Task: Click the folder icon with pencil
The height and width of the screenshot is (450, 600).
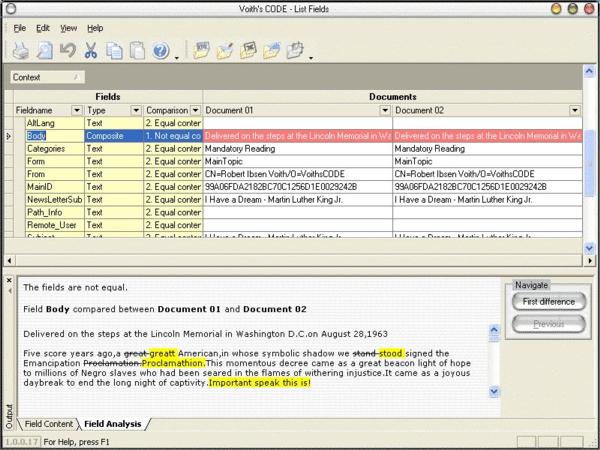Action: pyautogui.click(x=225, y=51)
